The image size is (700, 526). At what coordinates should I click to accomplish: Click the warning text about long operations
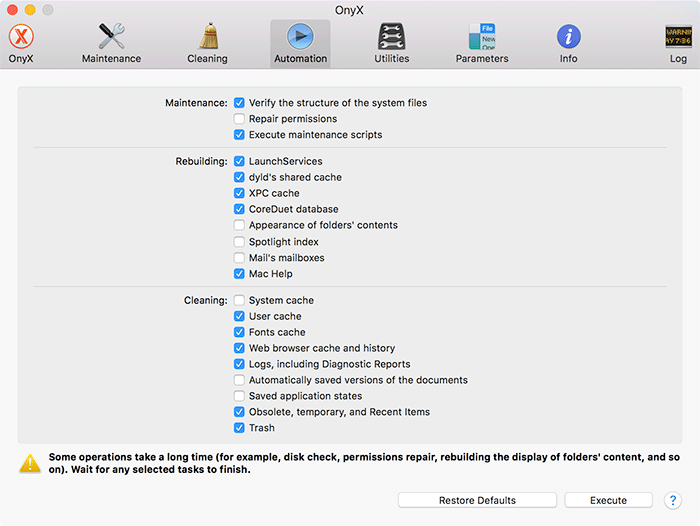(364, 463)
